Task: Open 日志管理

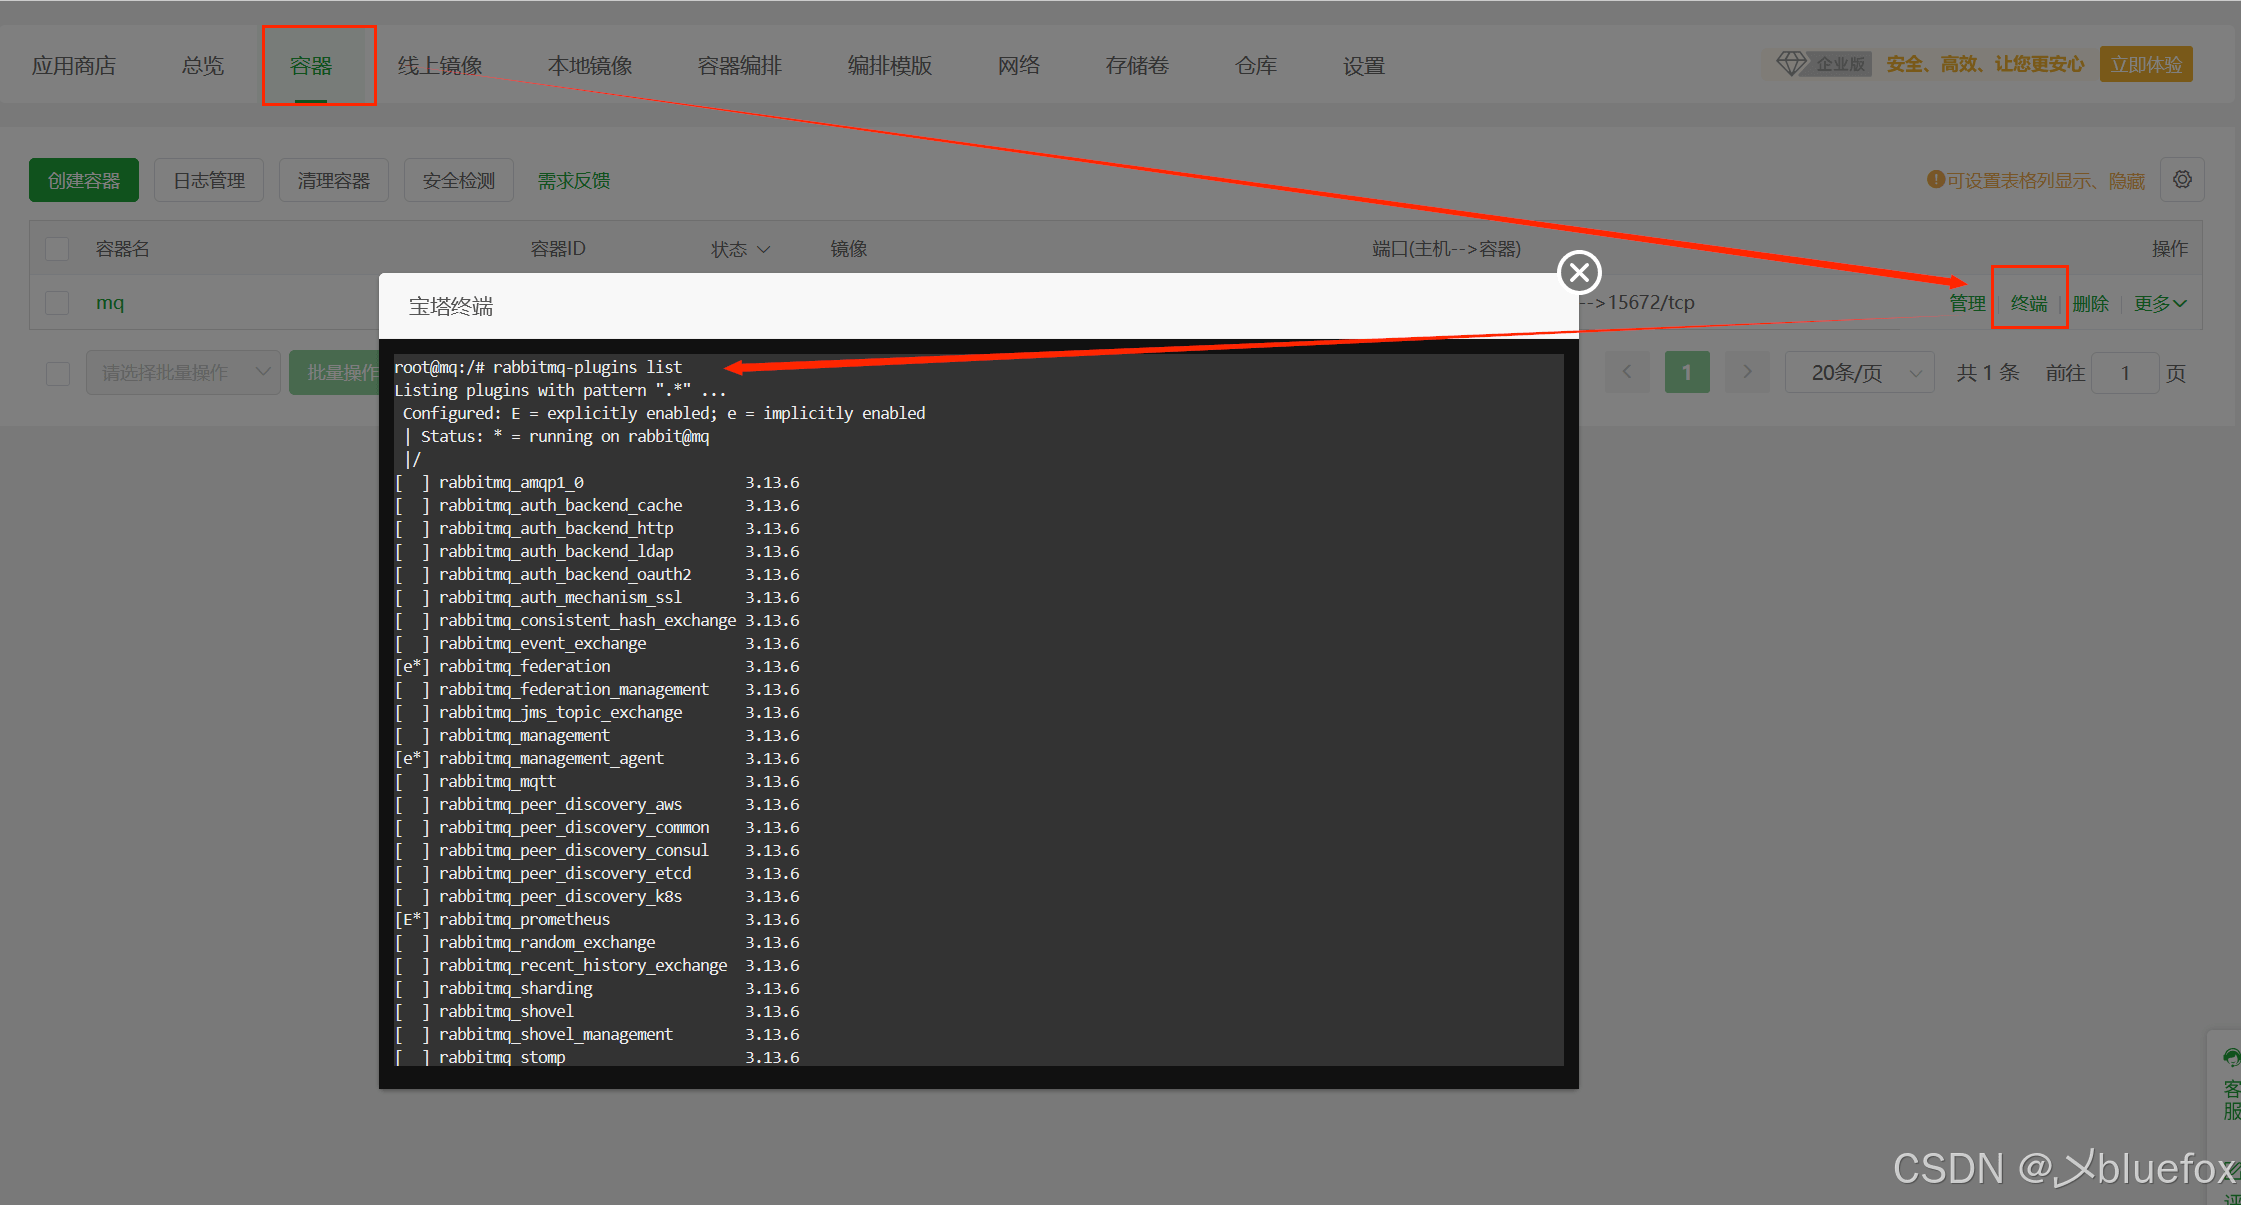Action: point(209,180)
